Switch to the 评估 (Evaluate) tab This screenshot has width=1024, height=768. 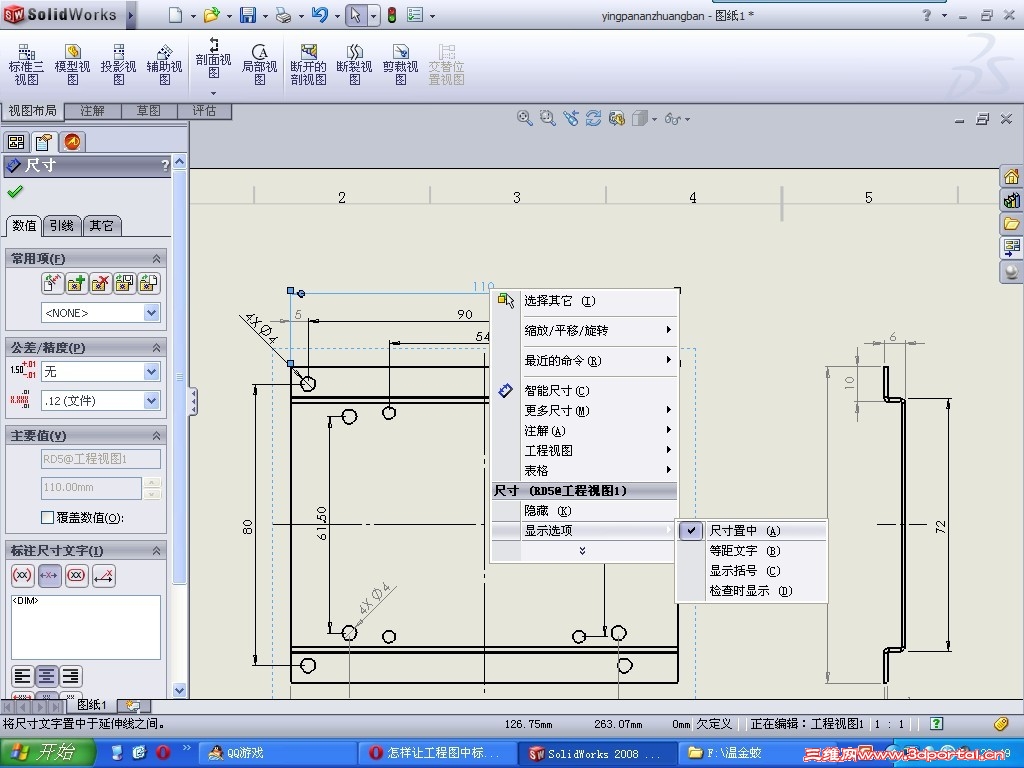[x=204, y=111]
